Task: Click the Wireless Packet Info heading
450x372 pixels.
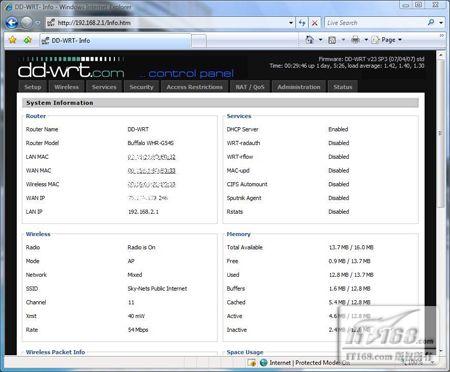Action: (x=55, y=352)
